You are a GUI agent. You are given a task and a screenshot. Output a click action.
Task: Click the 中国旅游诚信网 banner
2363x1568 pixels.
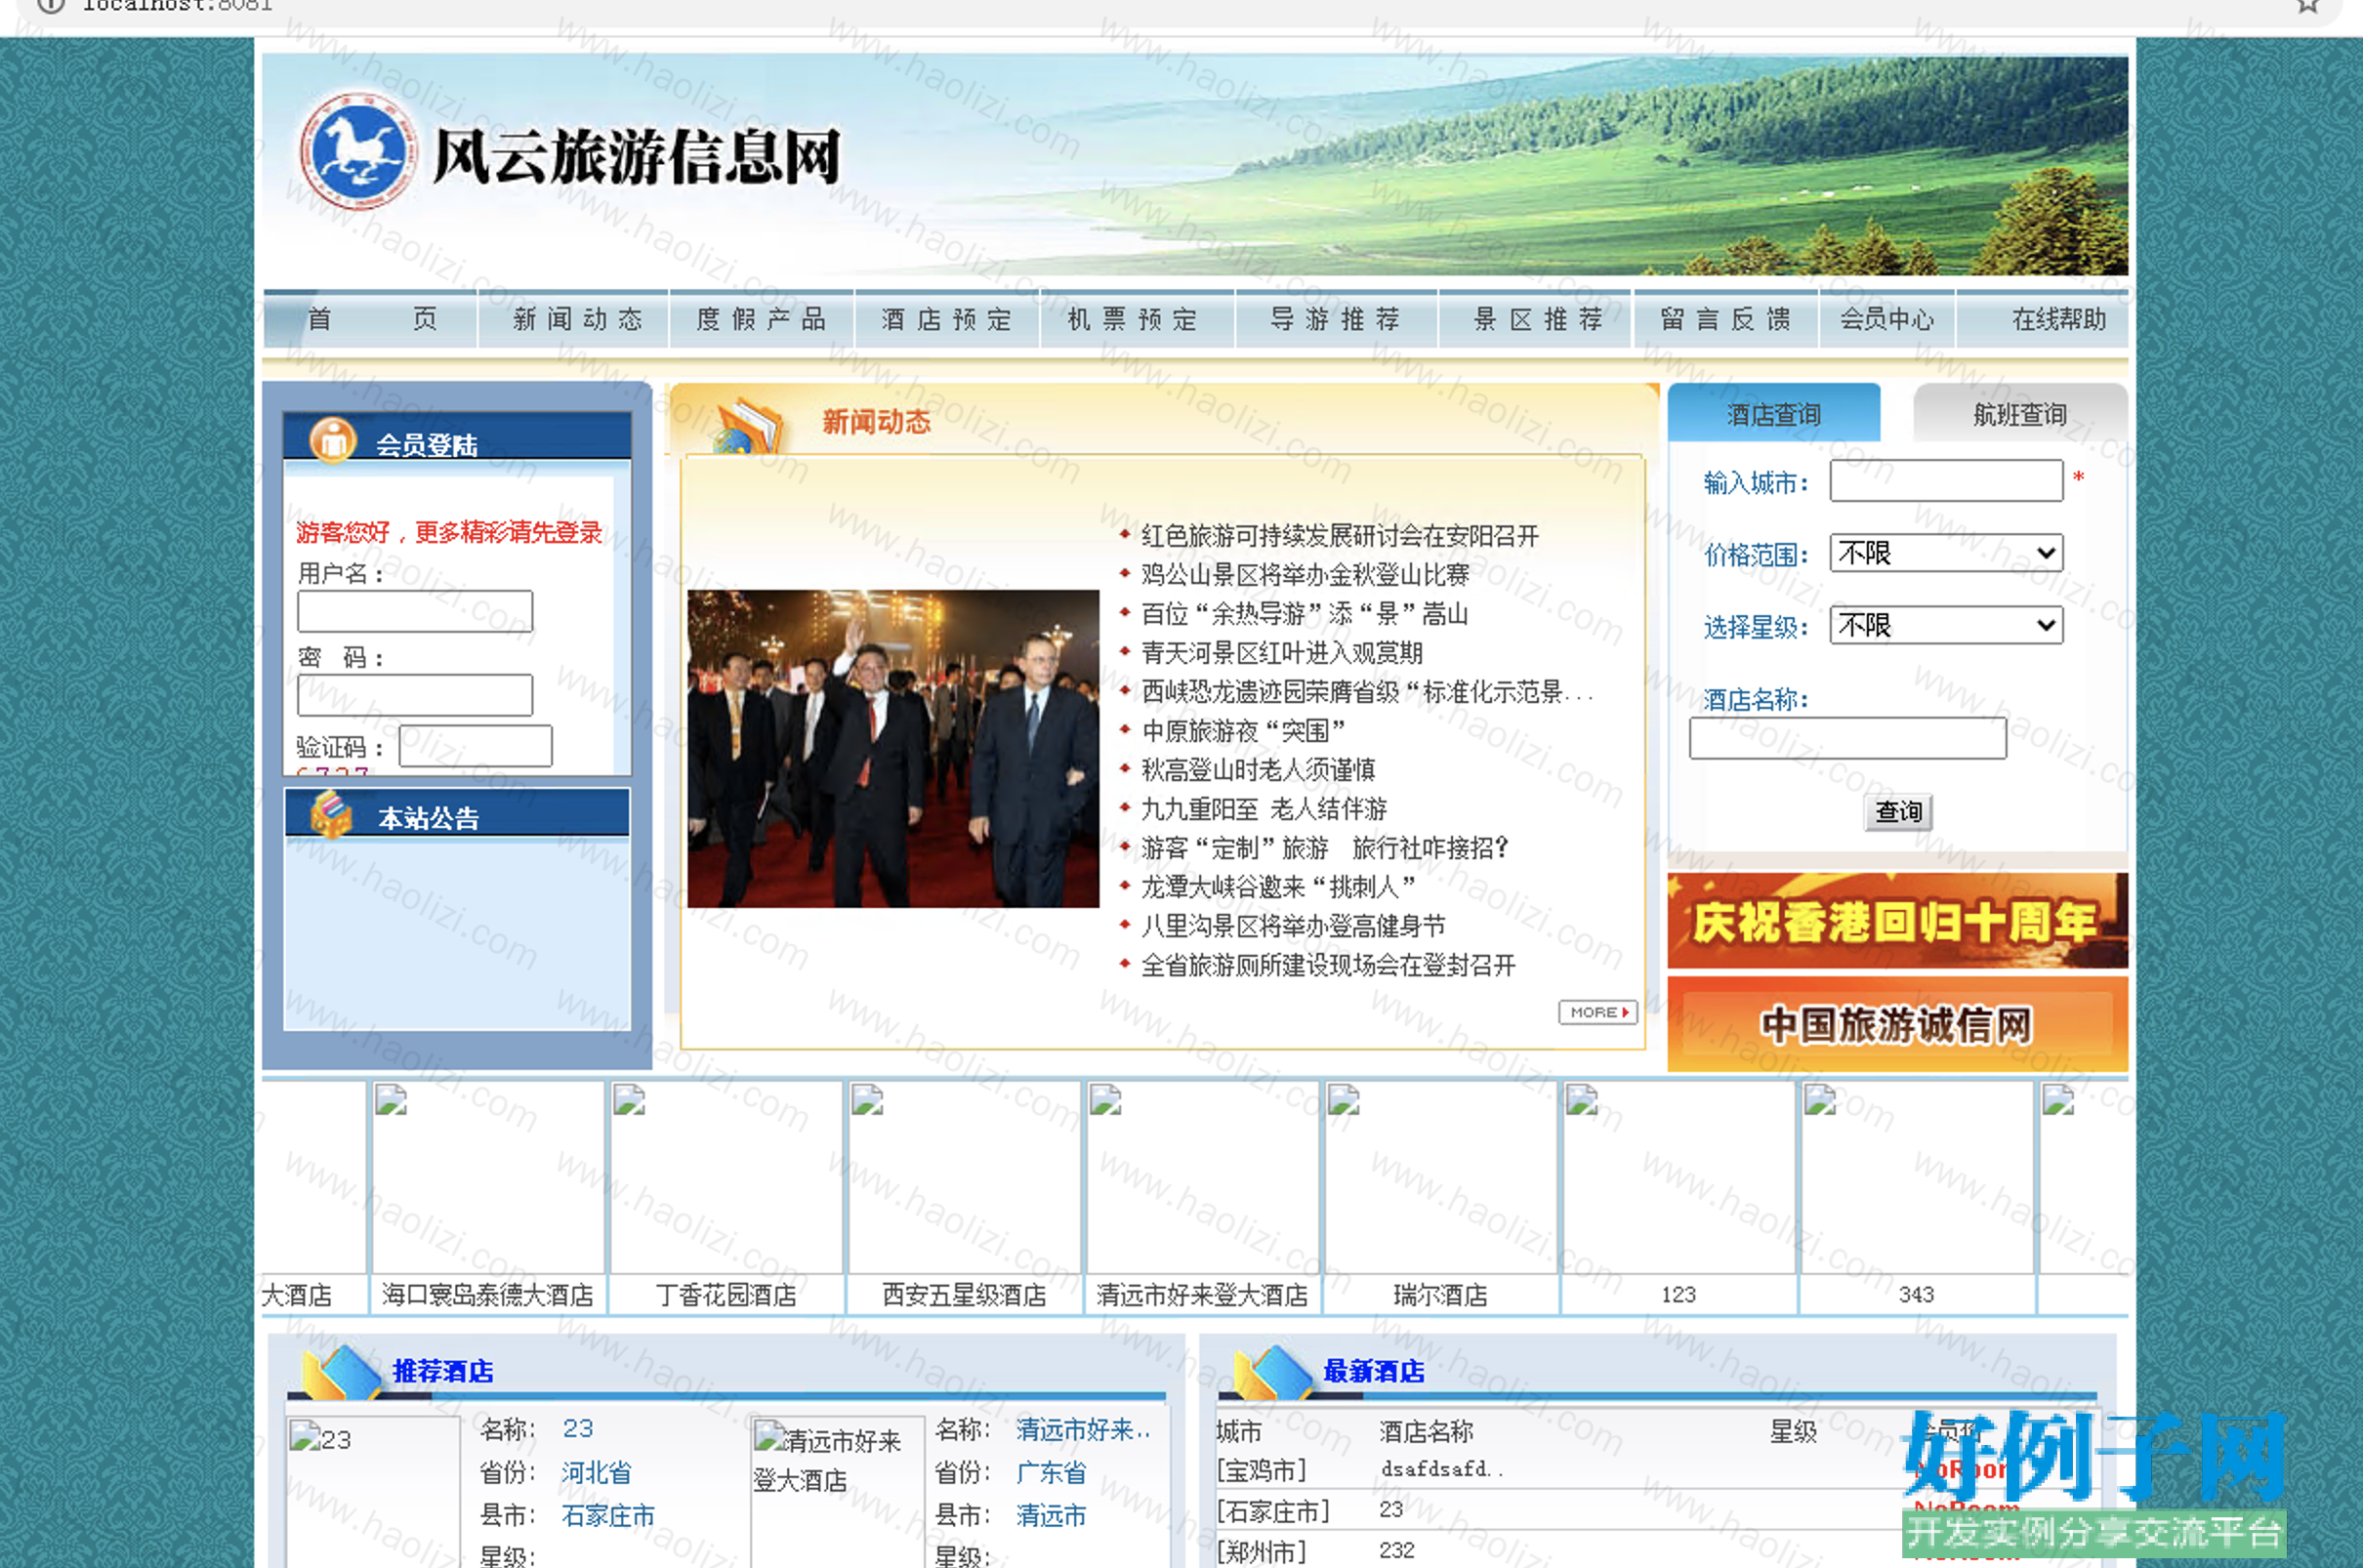1897,1025
